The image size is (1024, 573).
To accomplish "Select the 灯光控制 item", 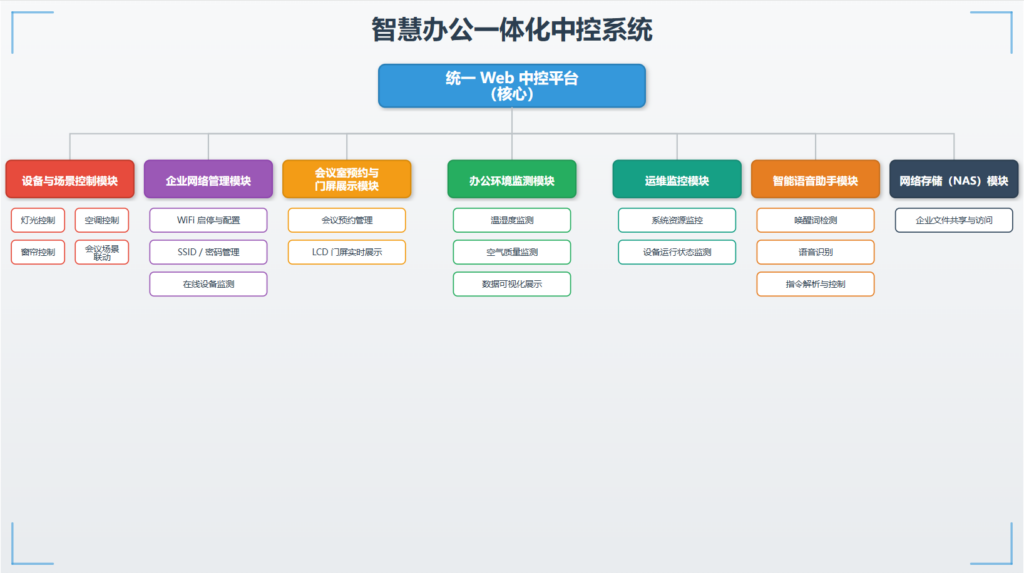I will (38, 220).
